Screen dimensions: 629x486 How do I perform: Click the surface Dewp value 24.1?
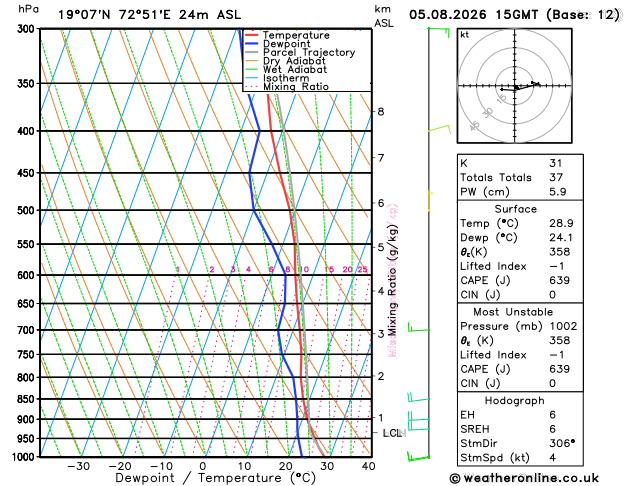coord(561,237)
